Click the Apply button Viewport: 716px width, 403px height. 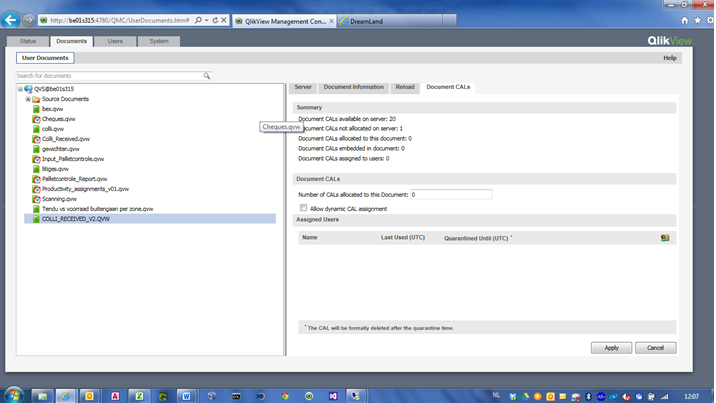[611, 348]
